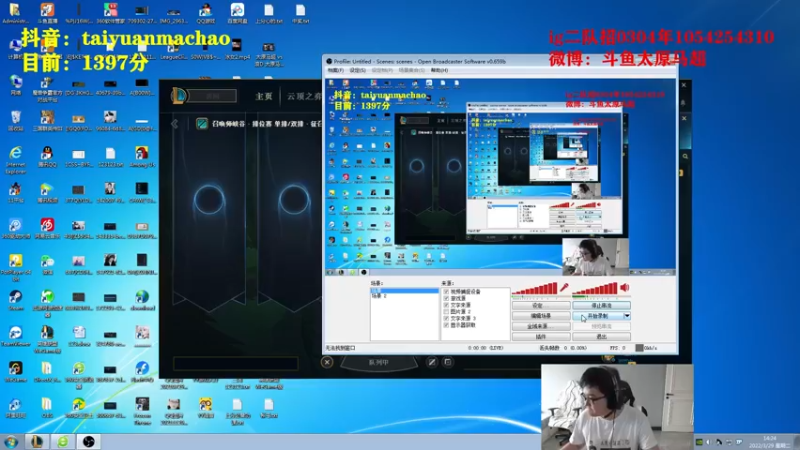This screenshot has height=450, width=800.
Task: Click the OBS stream preview area
Action: pyautogui.click(x=501, y=176)
